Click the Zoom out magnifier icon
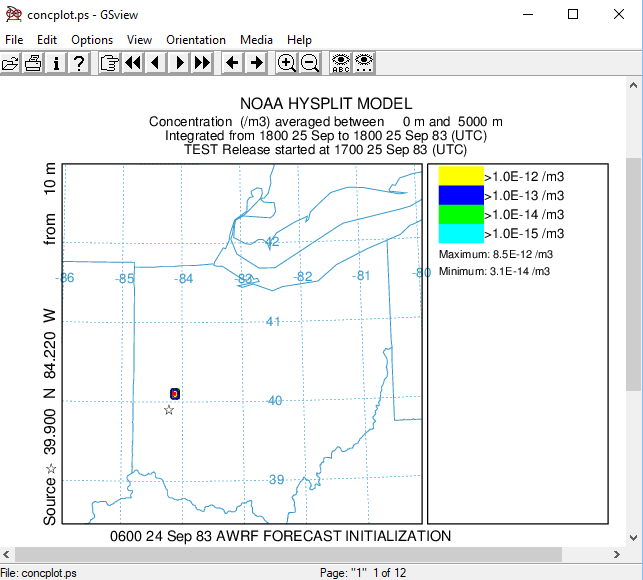 [x=310, y=63]
